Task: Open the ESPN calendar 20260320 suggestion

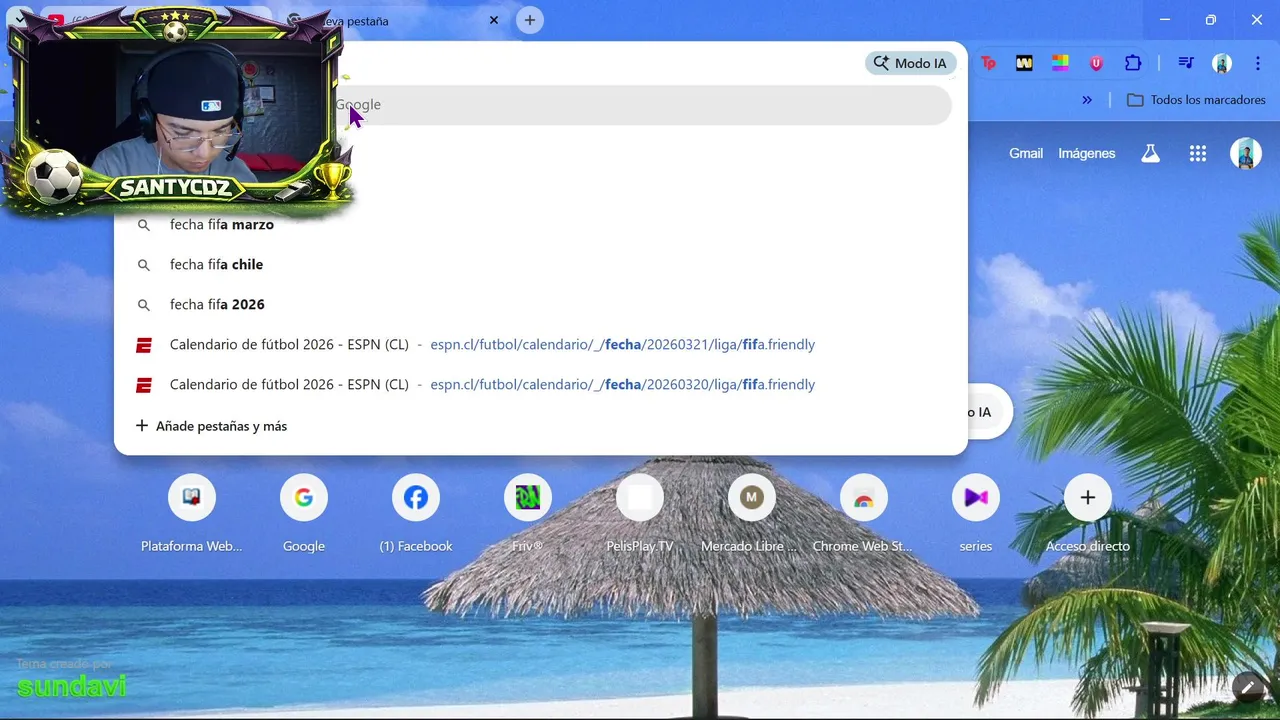Action: coord(540,385)
